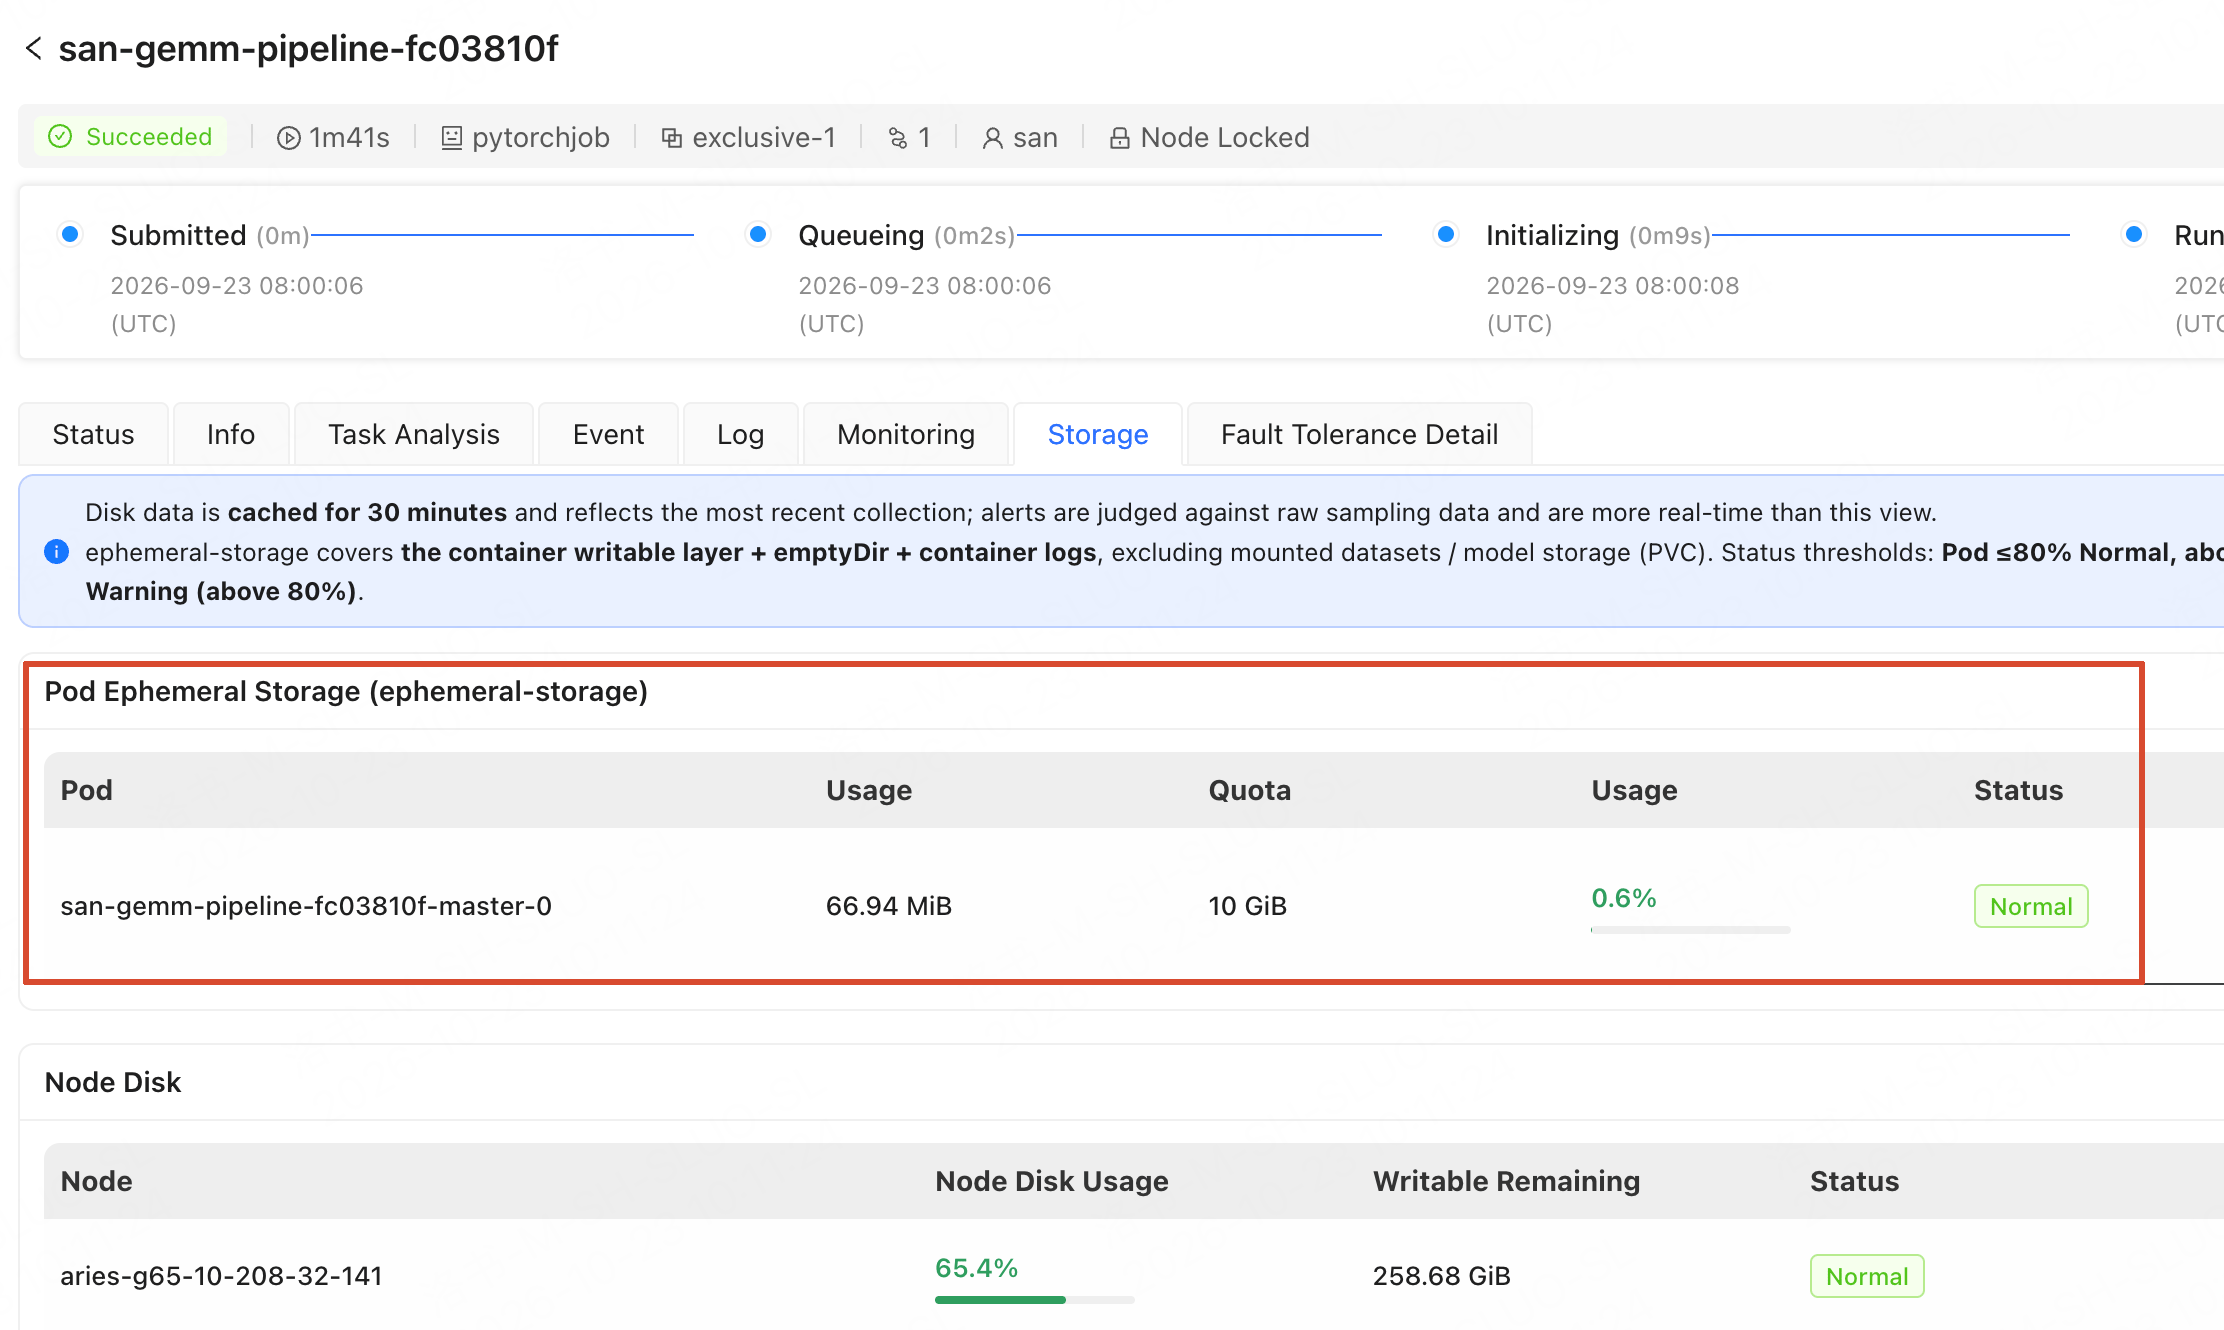Click the blue info icon in notice banner
Screen dimensions: 2224x1330
tap(57, 551)
